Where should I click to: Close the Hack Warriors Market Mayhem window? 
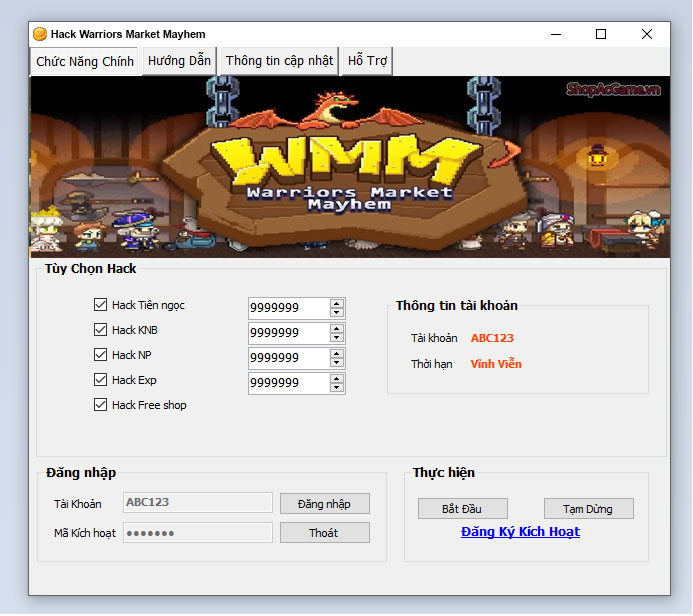pyautogui.click(x=647, y=34)
